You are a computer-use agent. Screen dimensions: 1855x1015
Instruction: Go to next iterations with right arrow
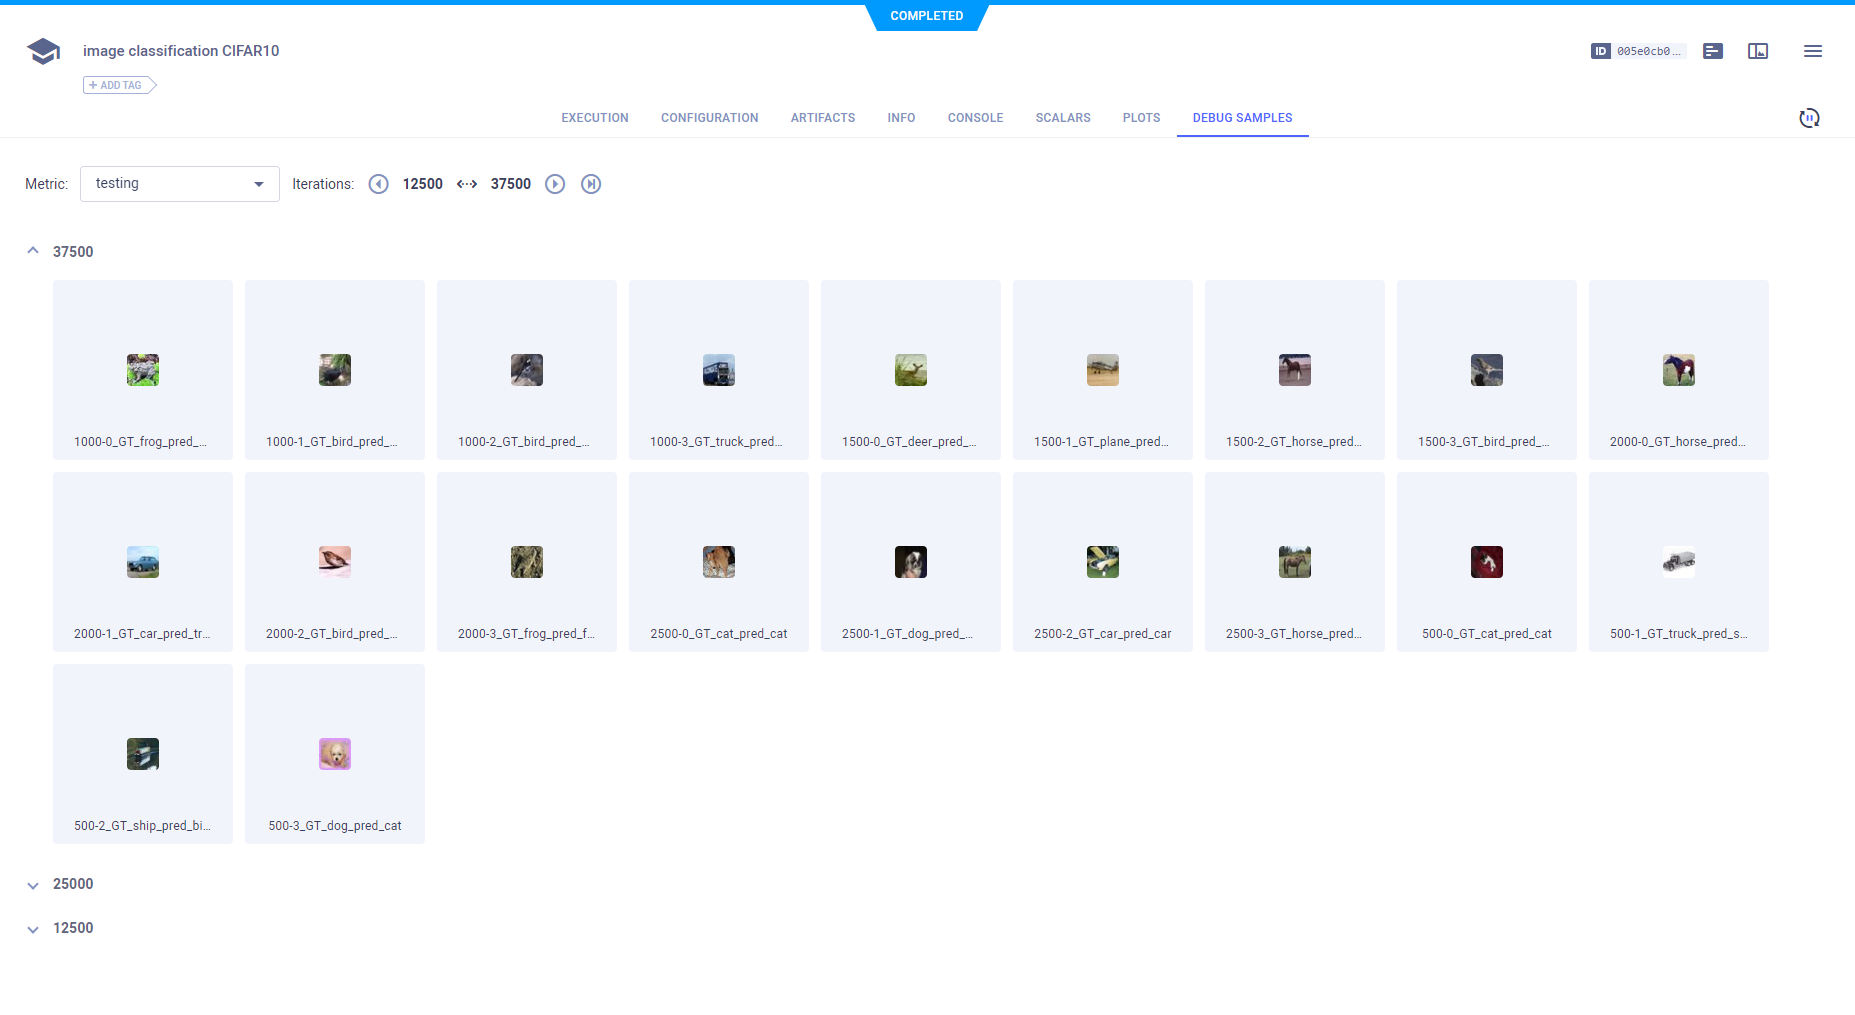point(555,184)
